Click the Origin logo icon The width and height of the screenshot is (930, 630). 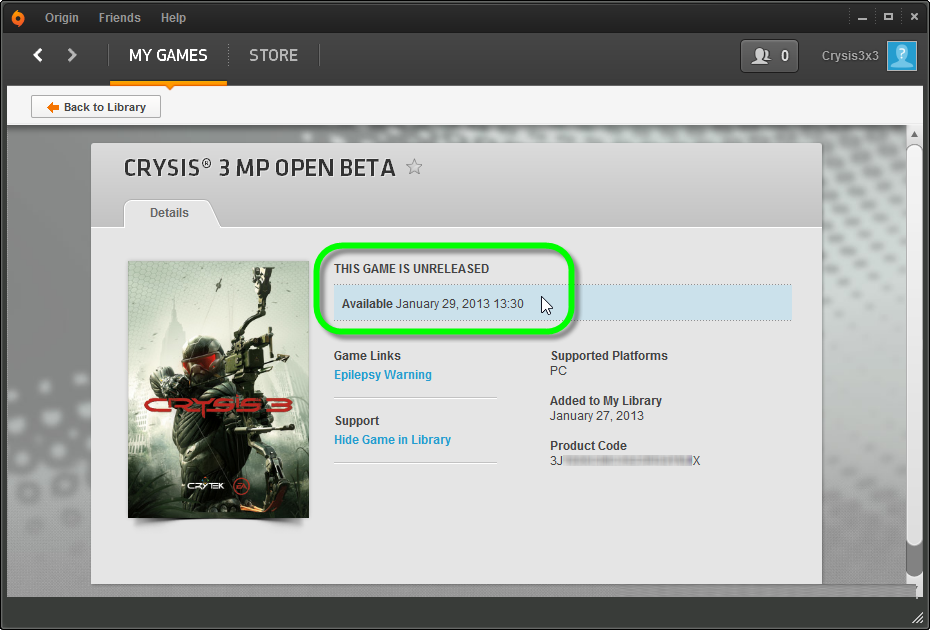[x=18, y=17]
